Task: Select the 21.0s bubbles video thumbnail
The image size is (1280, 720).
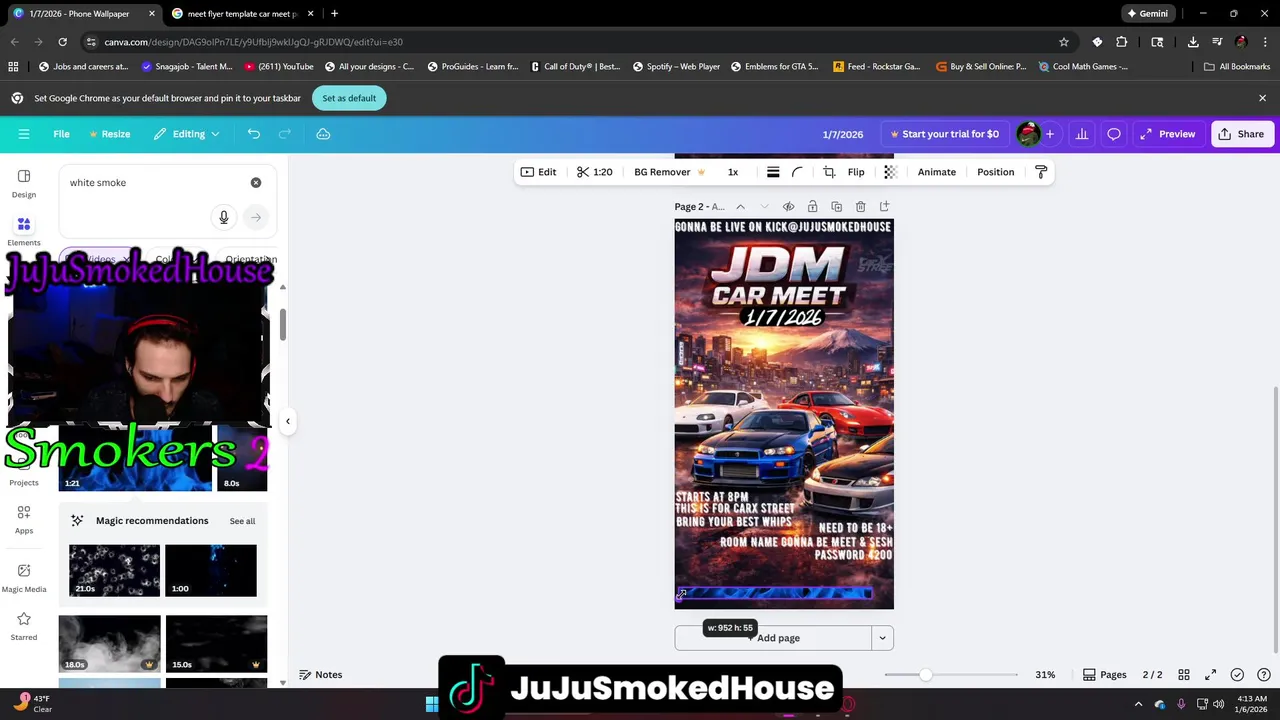Action: point(114,571)
